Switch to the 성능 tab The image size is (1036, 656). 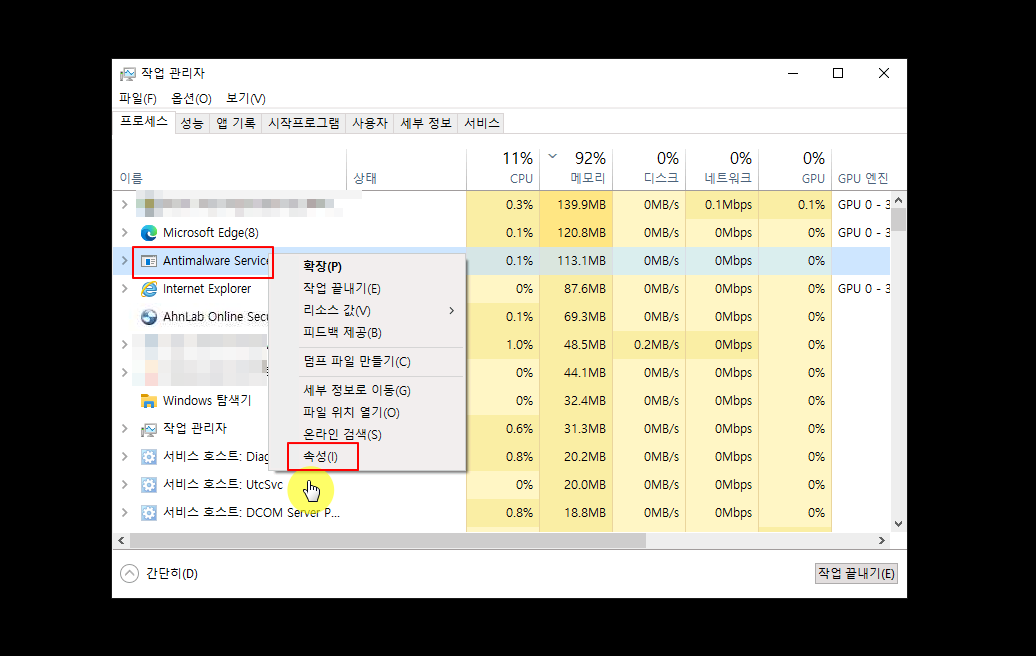192,124
